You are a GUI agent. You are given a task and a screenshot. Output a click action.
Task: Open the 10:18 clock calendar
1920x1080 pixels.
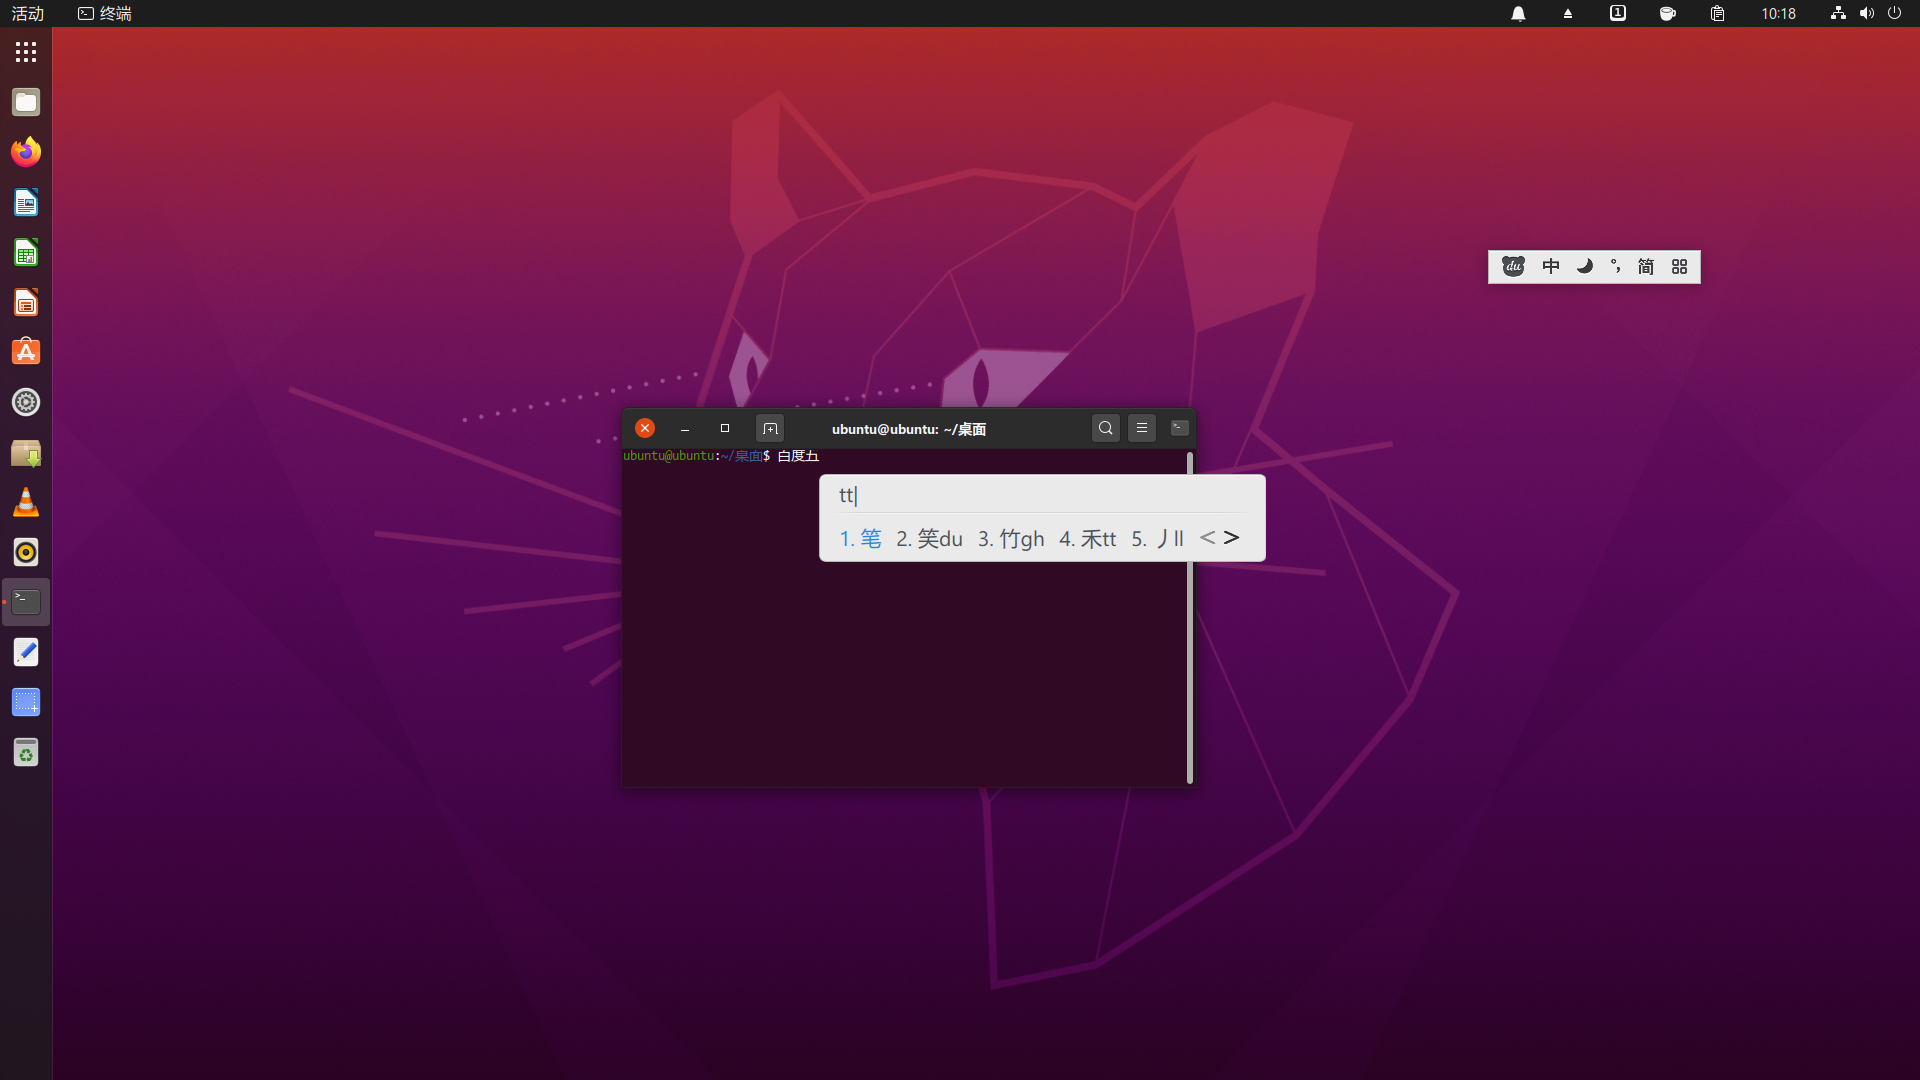(1779, 13)
